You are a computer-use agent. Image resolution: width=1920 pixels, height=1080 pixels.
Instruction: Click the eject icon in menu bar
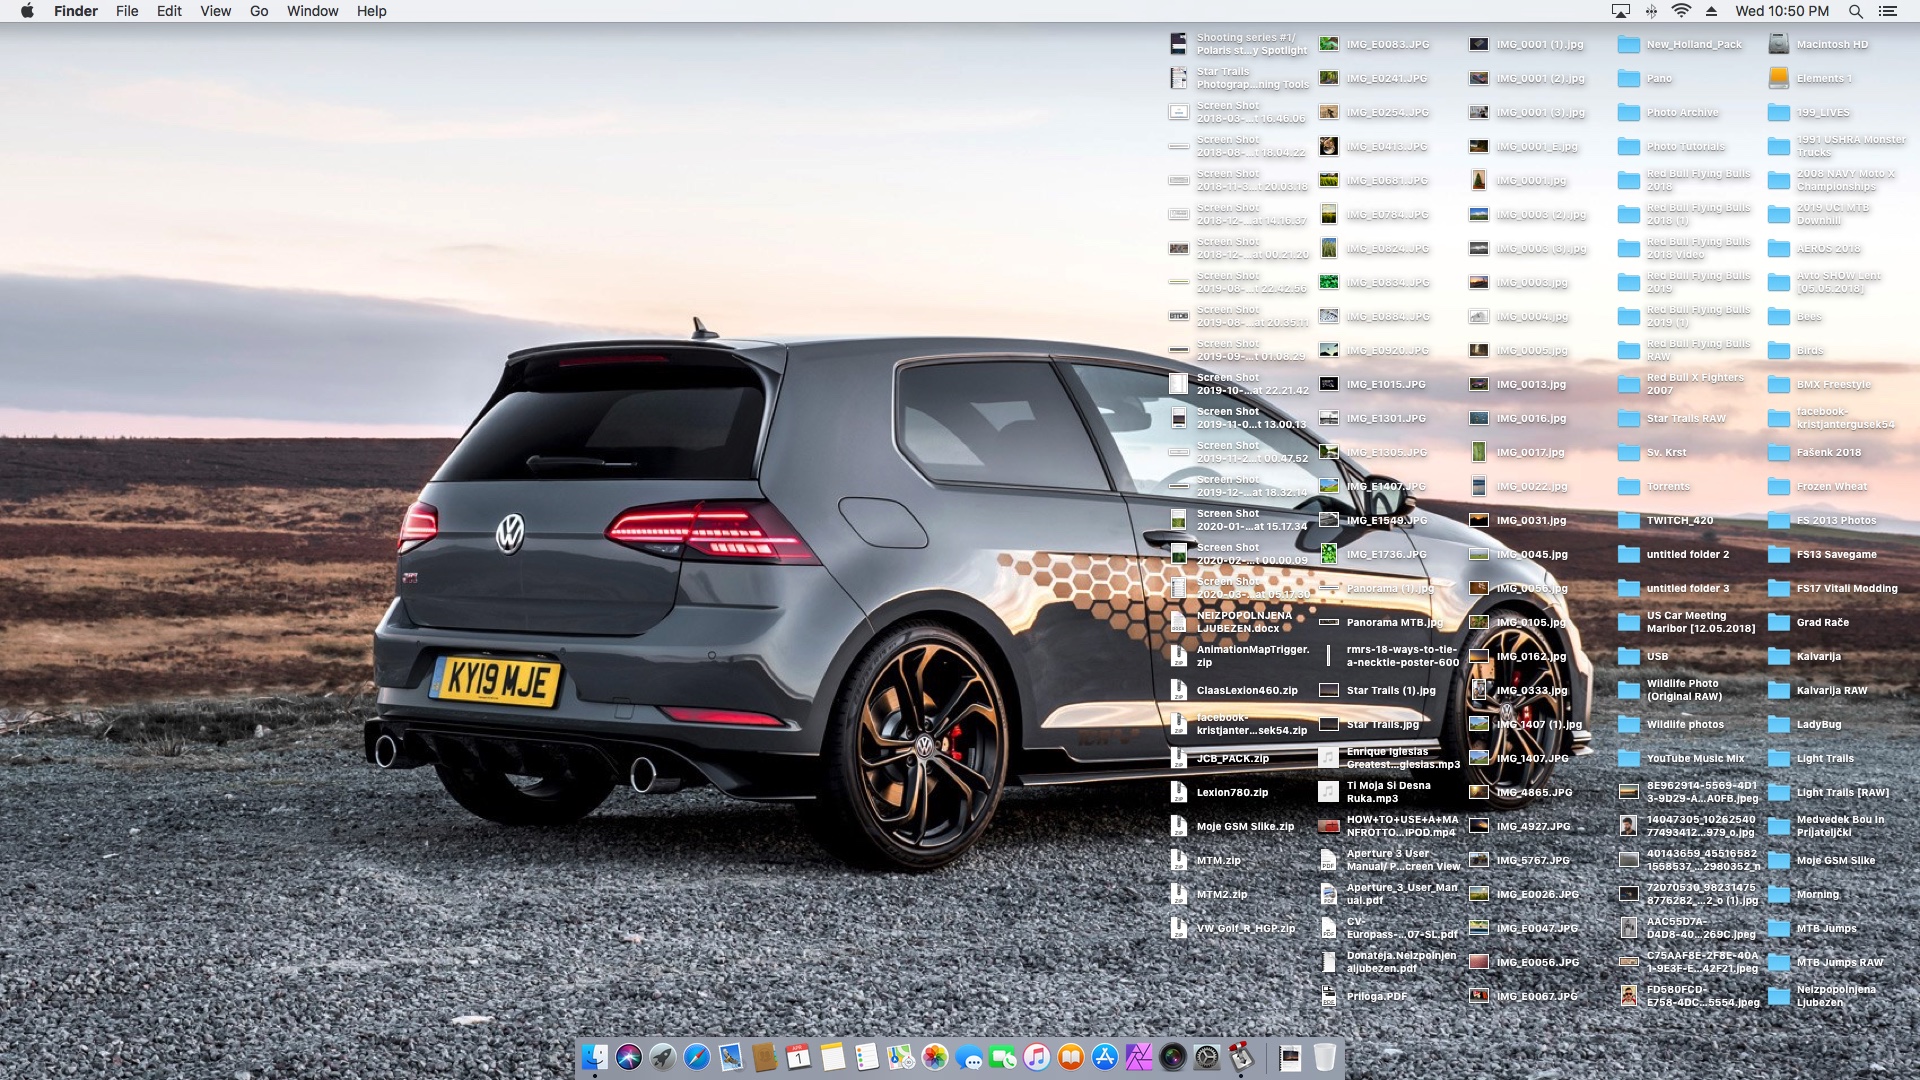pyautogui.click(x=1711, y=11)
